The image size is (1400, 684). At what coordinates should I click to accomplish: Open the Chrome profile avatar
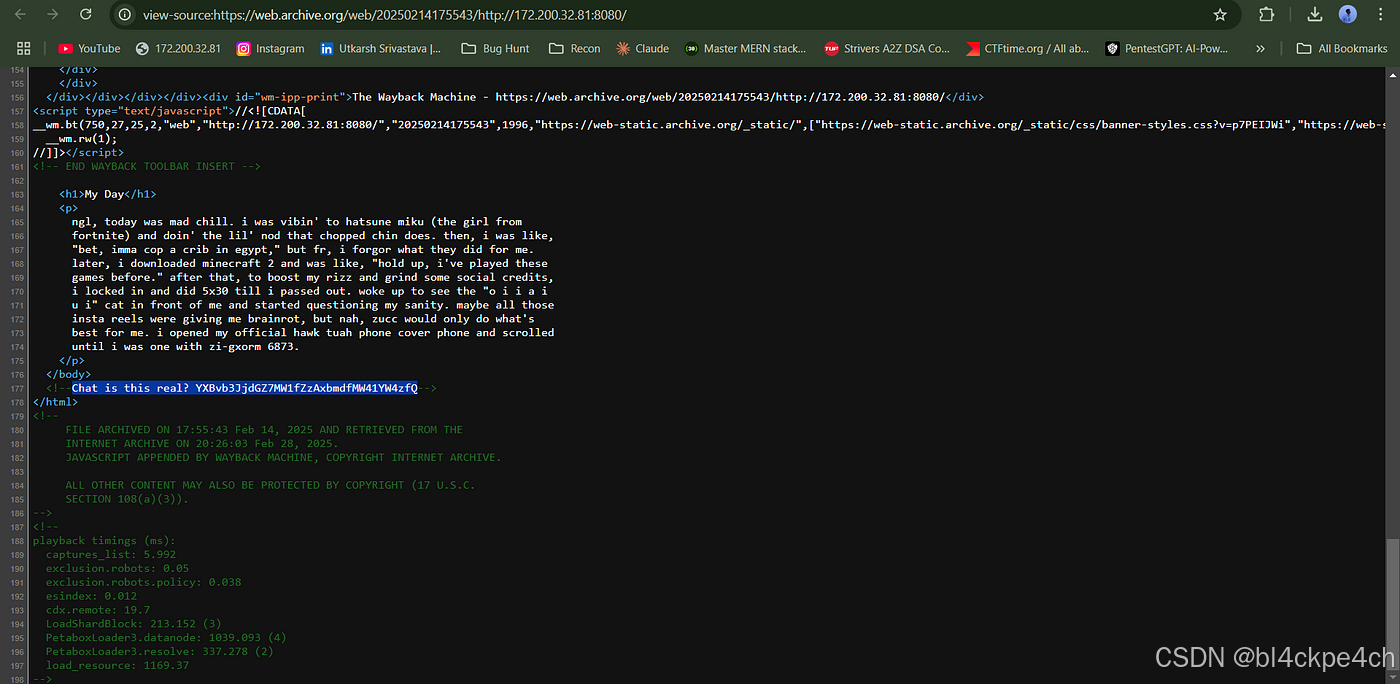1348,15
